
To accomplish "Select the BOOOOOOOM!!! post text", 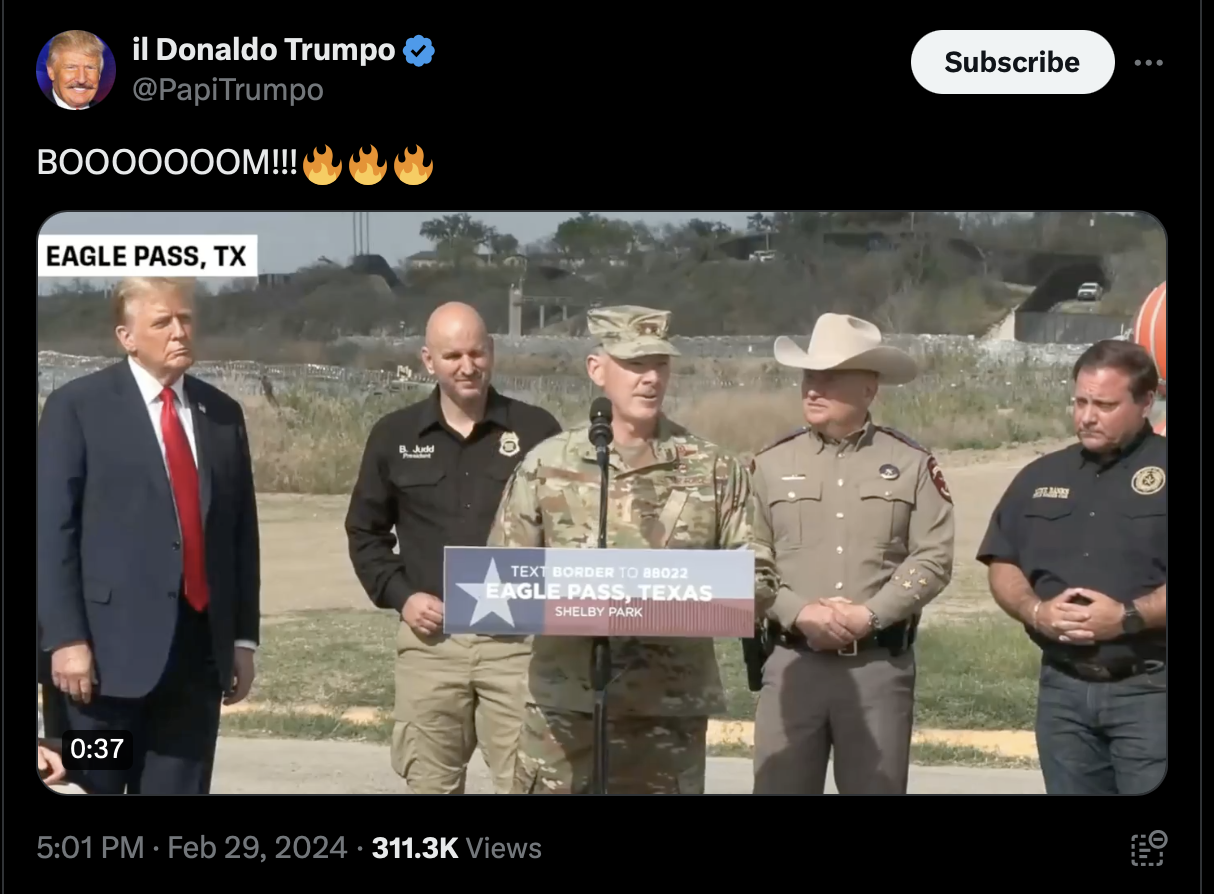I will (x=167, y=164).
